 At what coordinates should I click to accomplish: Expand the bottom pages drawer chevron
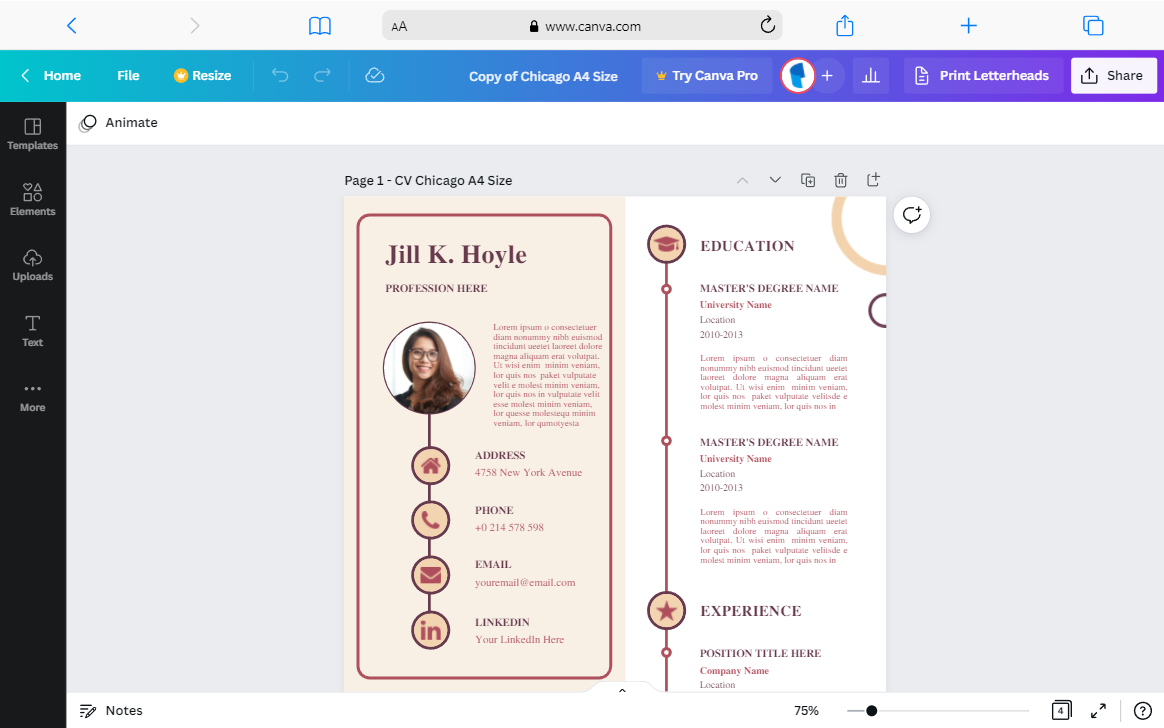[622, 690]
